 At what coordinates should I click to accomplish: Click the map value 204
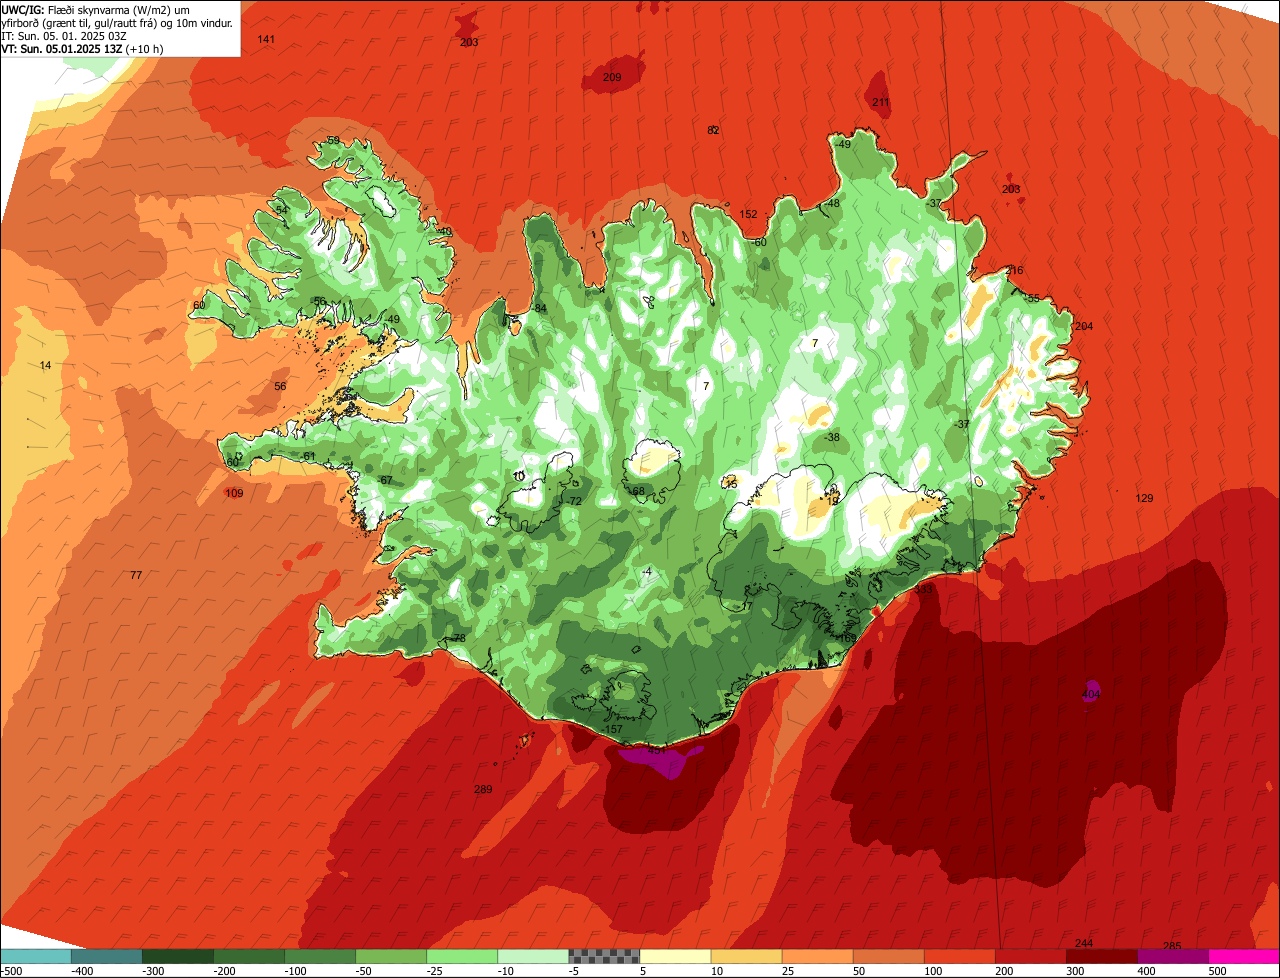(1084, 326)
